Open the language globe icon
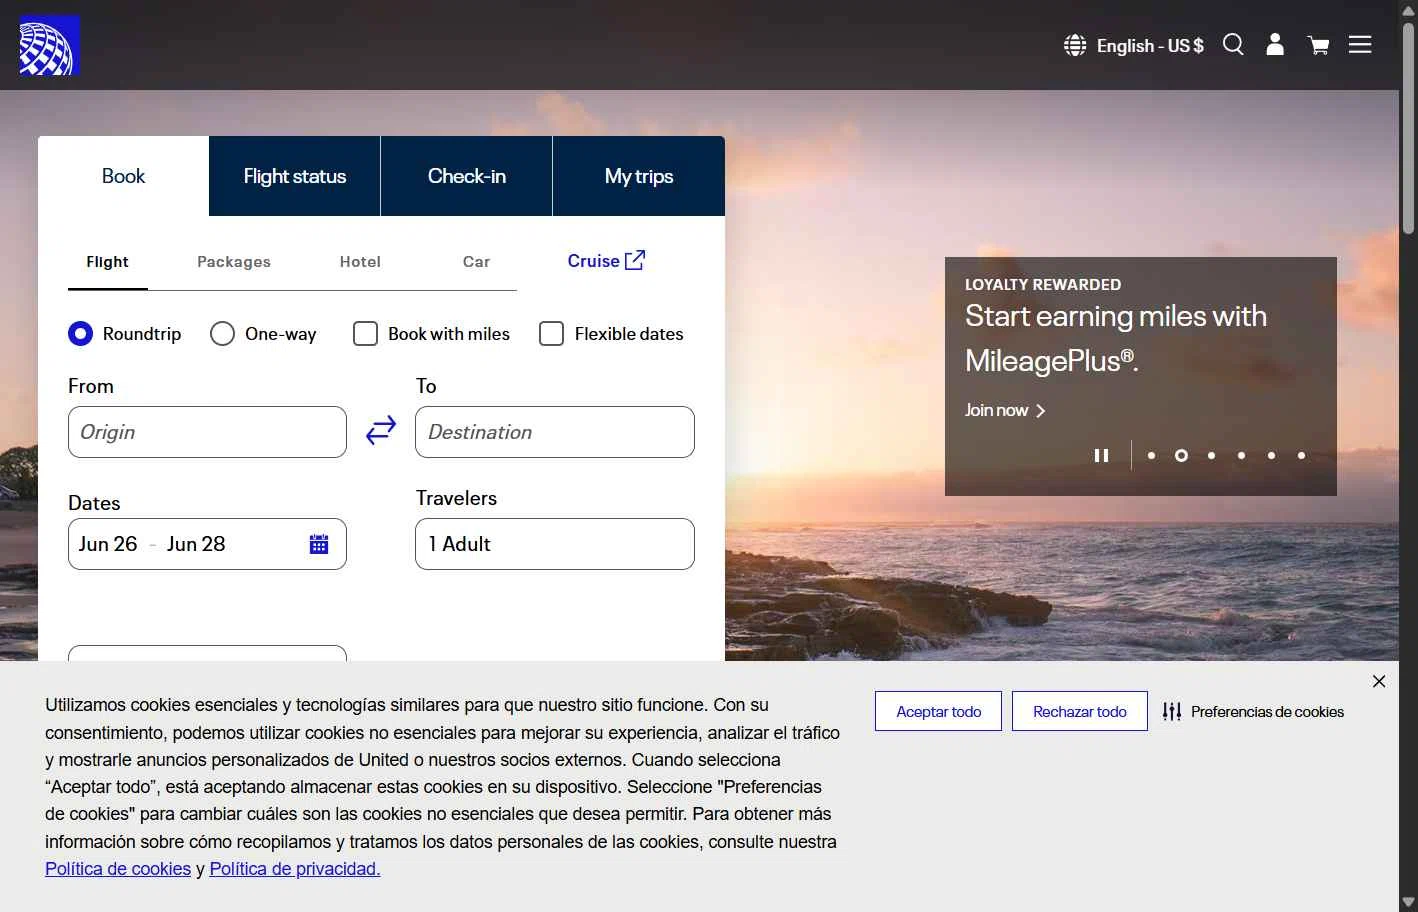 pyautogui.click(x=1075, y=45)
